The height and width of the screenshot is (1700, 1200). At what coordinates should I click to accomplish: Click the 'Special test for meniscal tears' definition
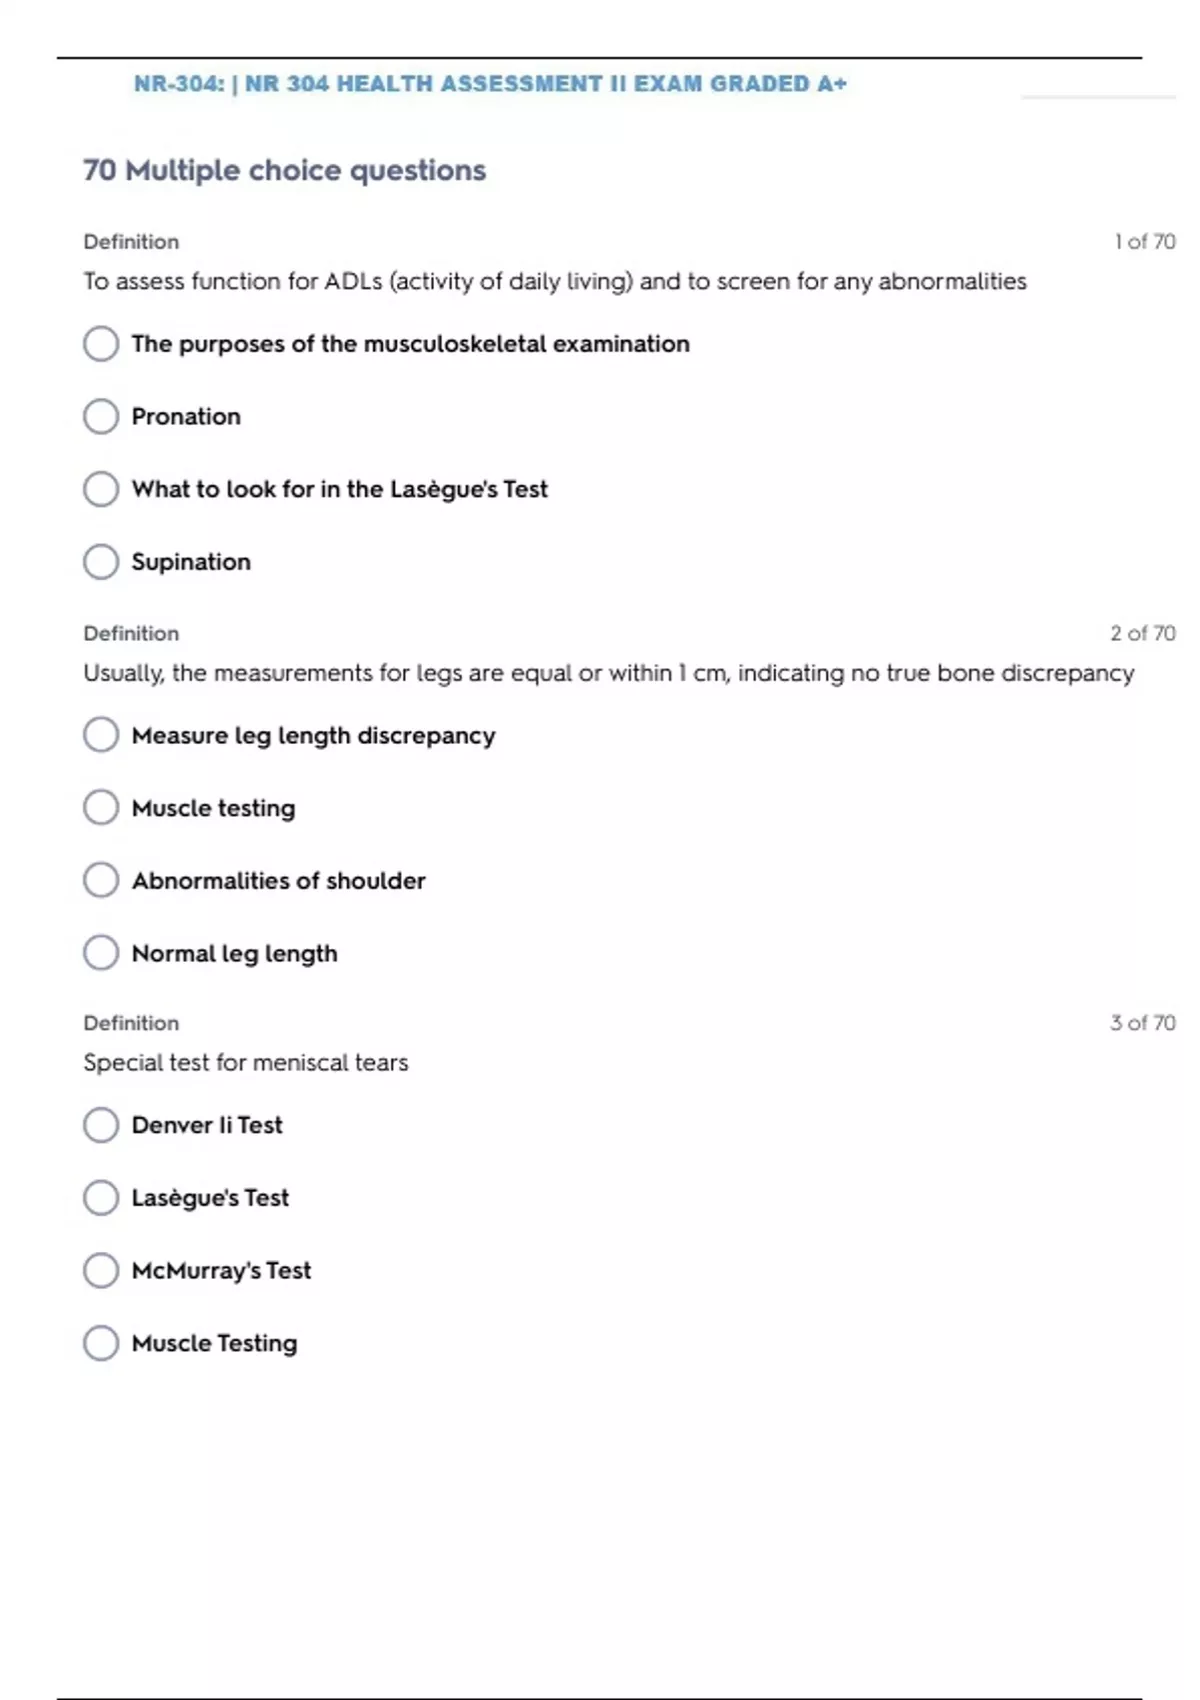pos(246,1063)
